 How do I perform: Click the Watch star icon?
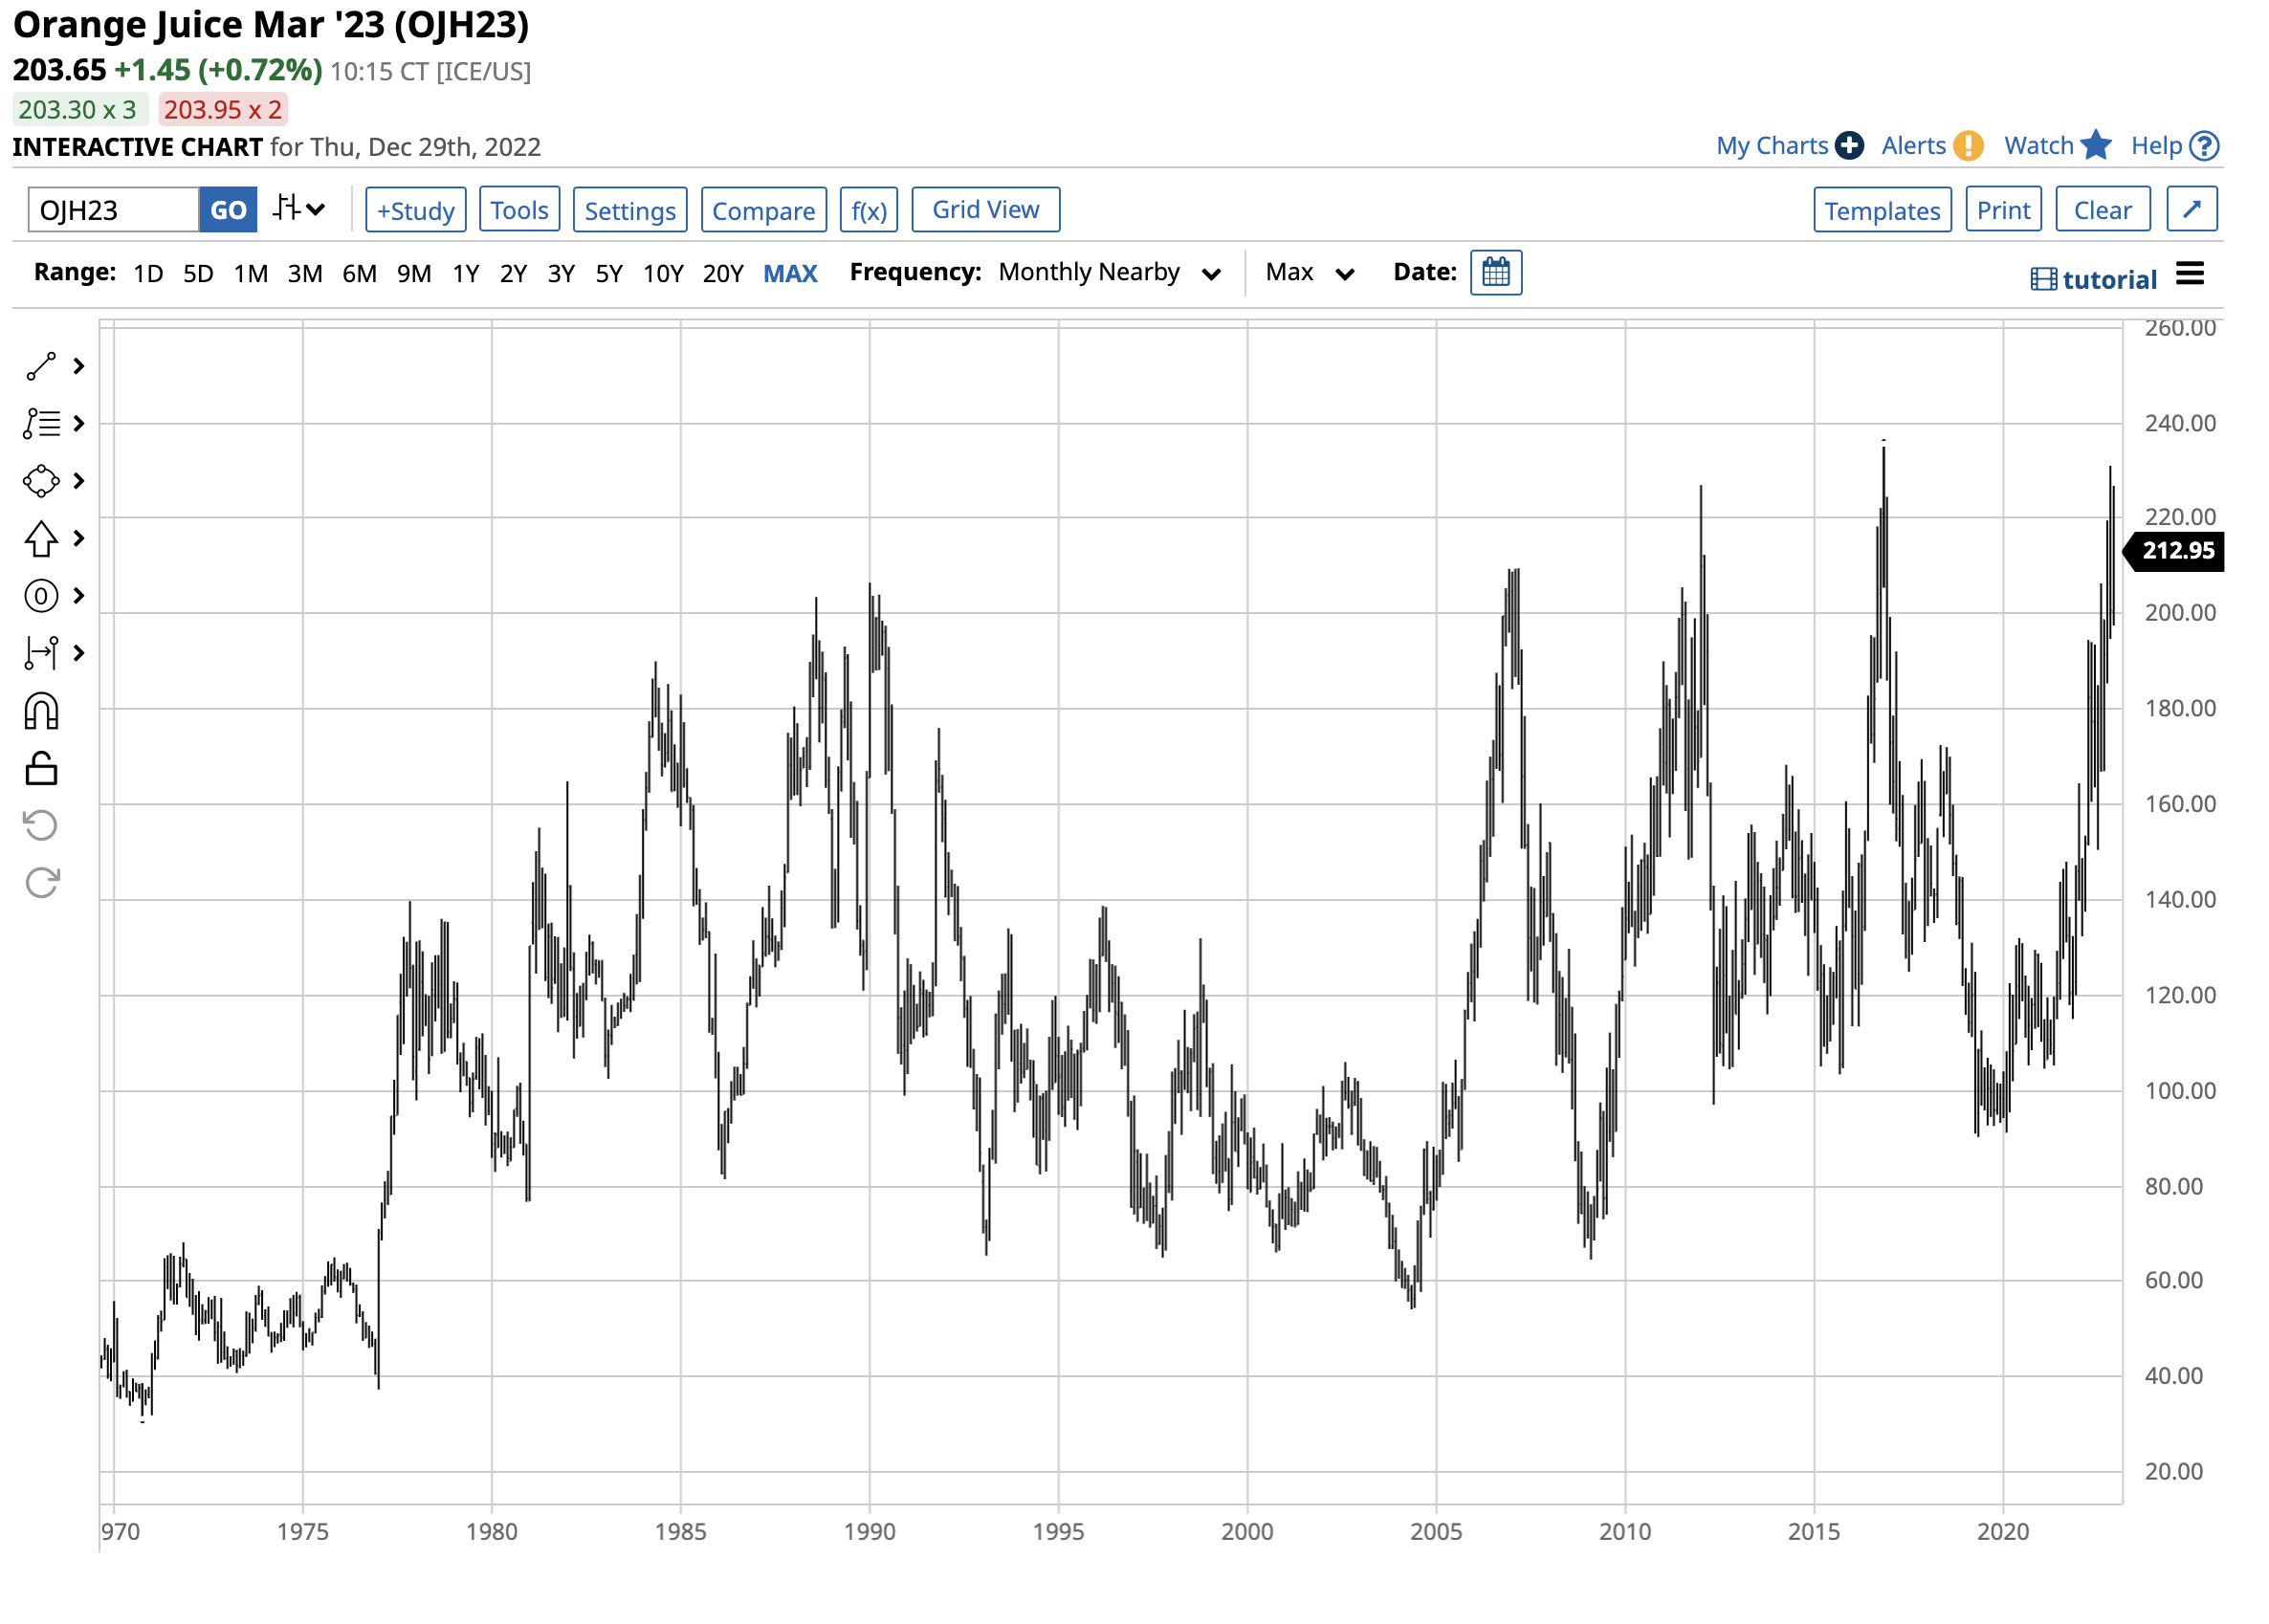pos(2097,146)
